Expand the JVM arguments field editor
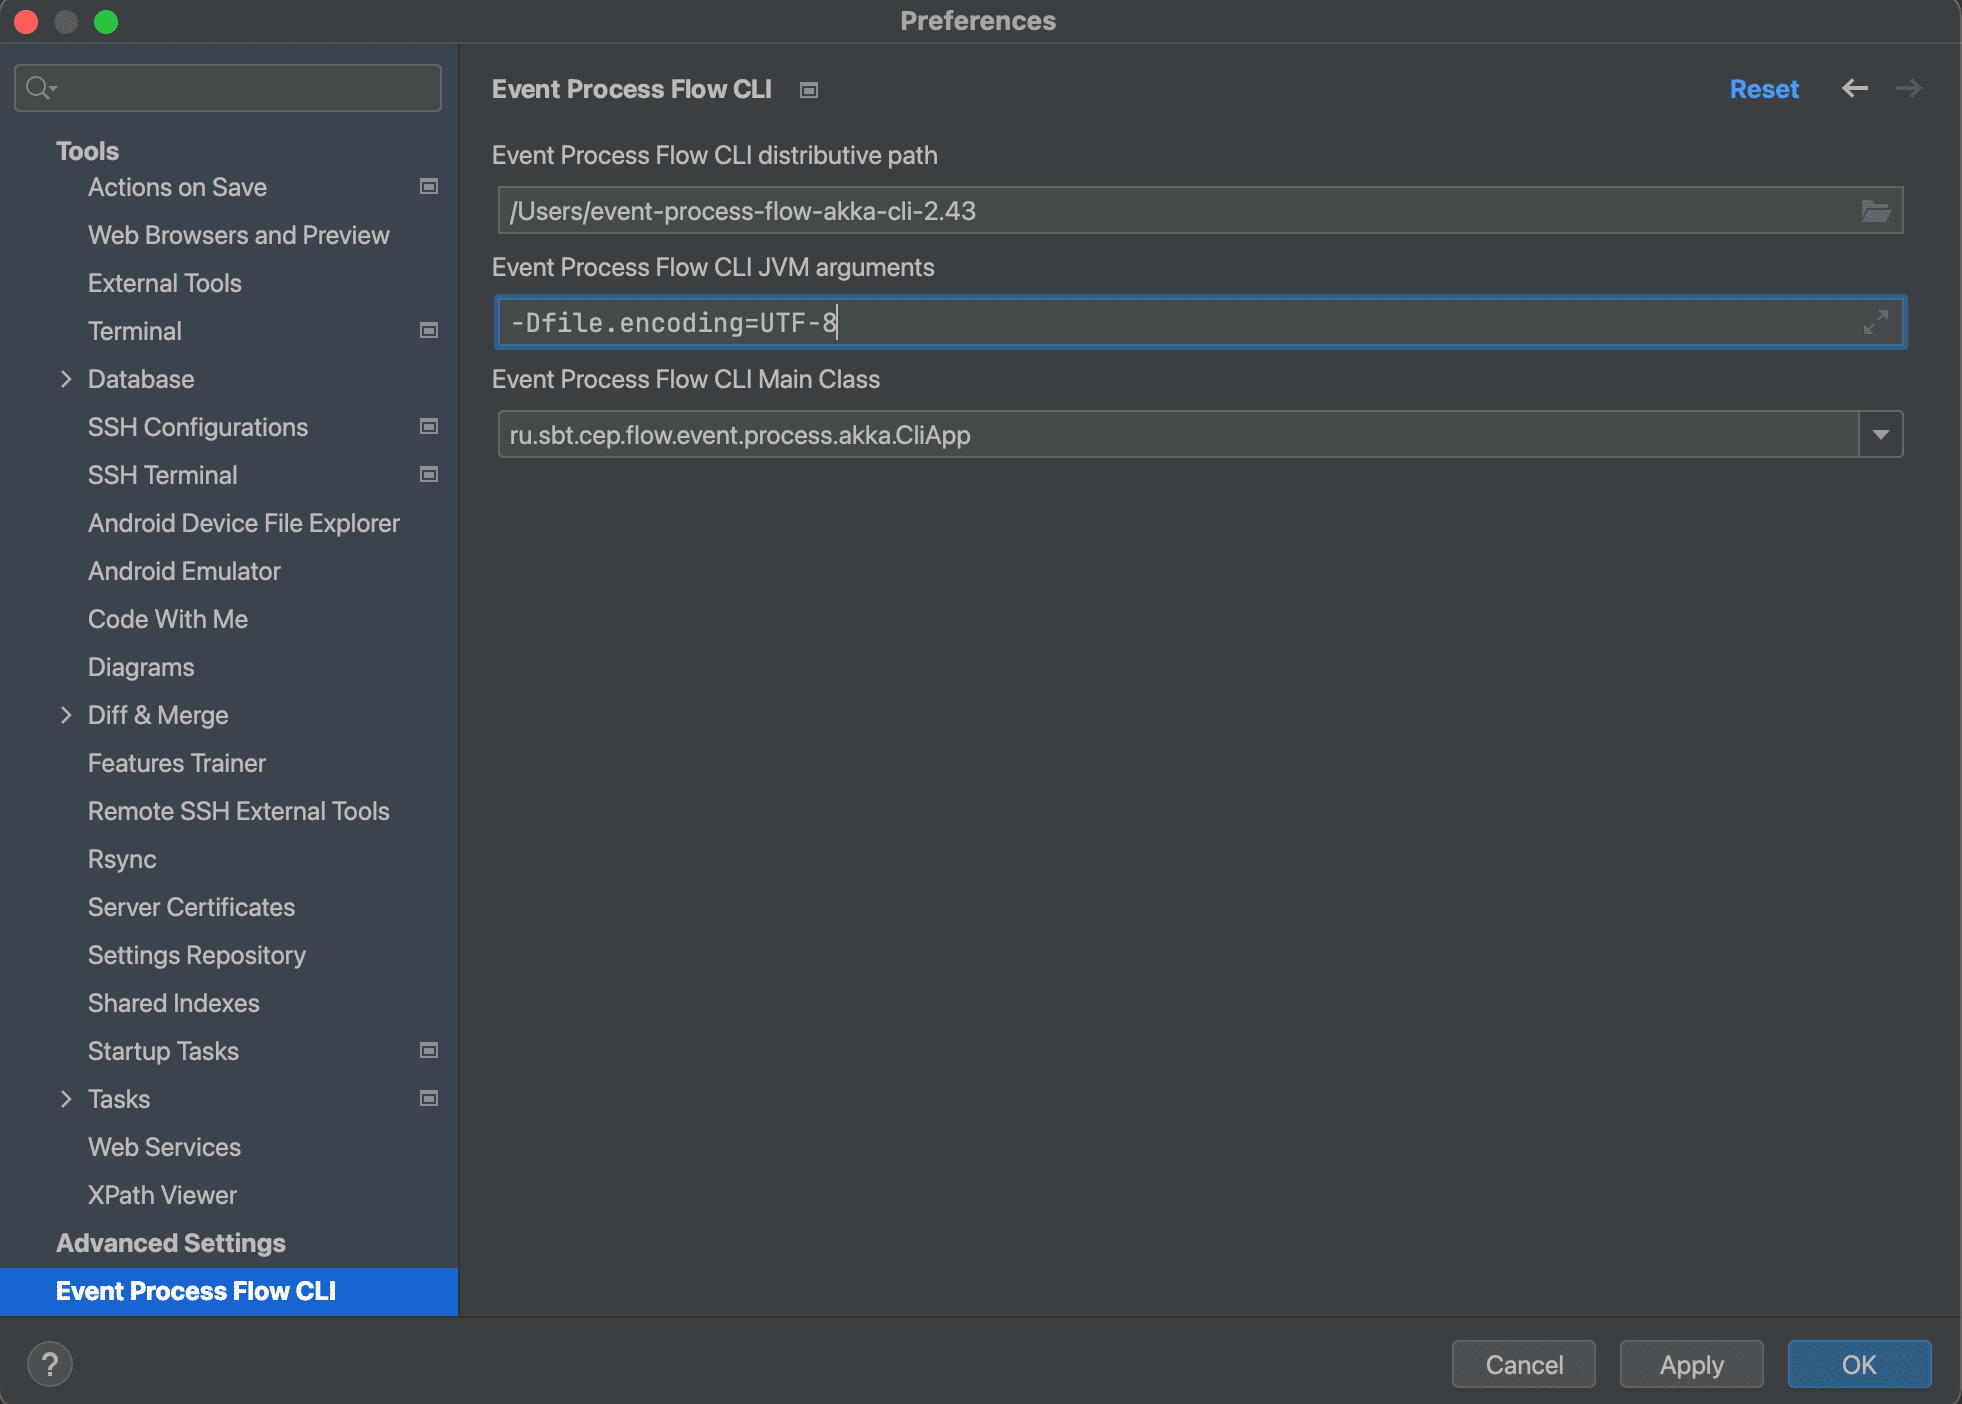 click(x=1874, y=324)
